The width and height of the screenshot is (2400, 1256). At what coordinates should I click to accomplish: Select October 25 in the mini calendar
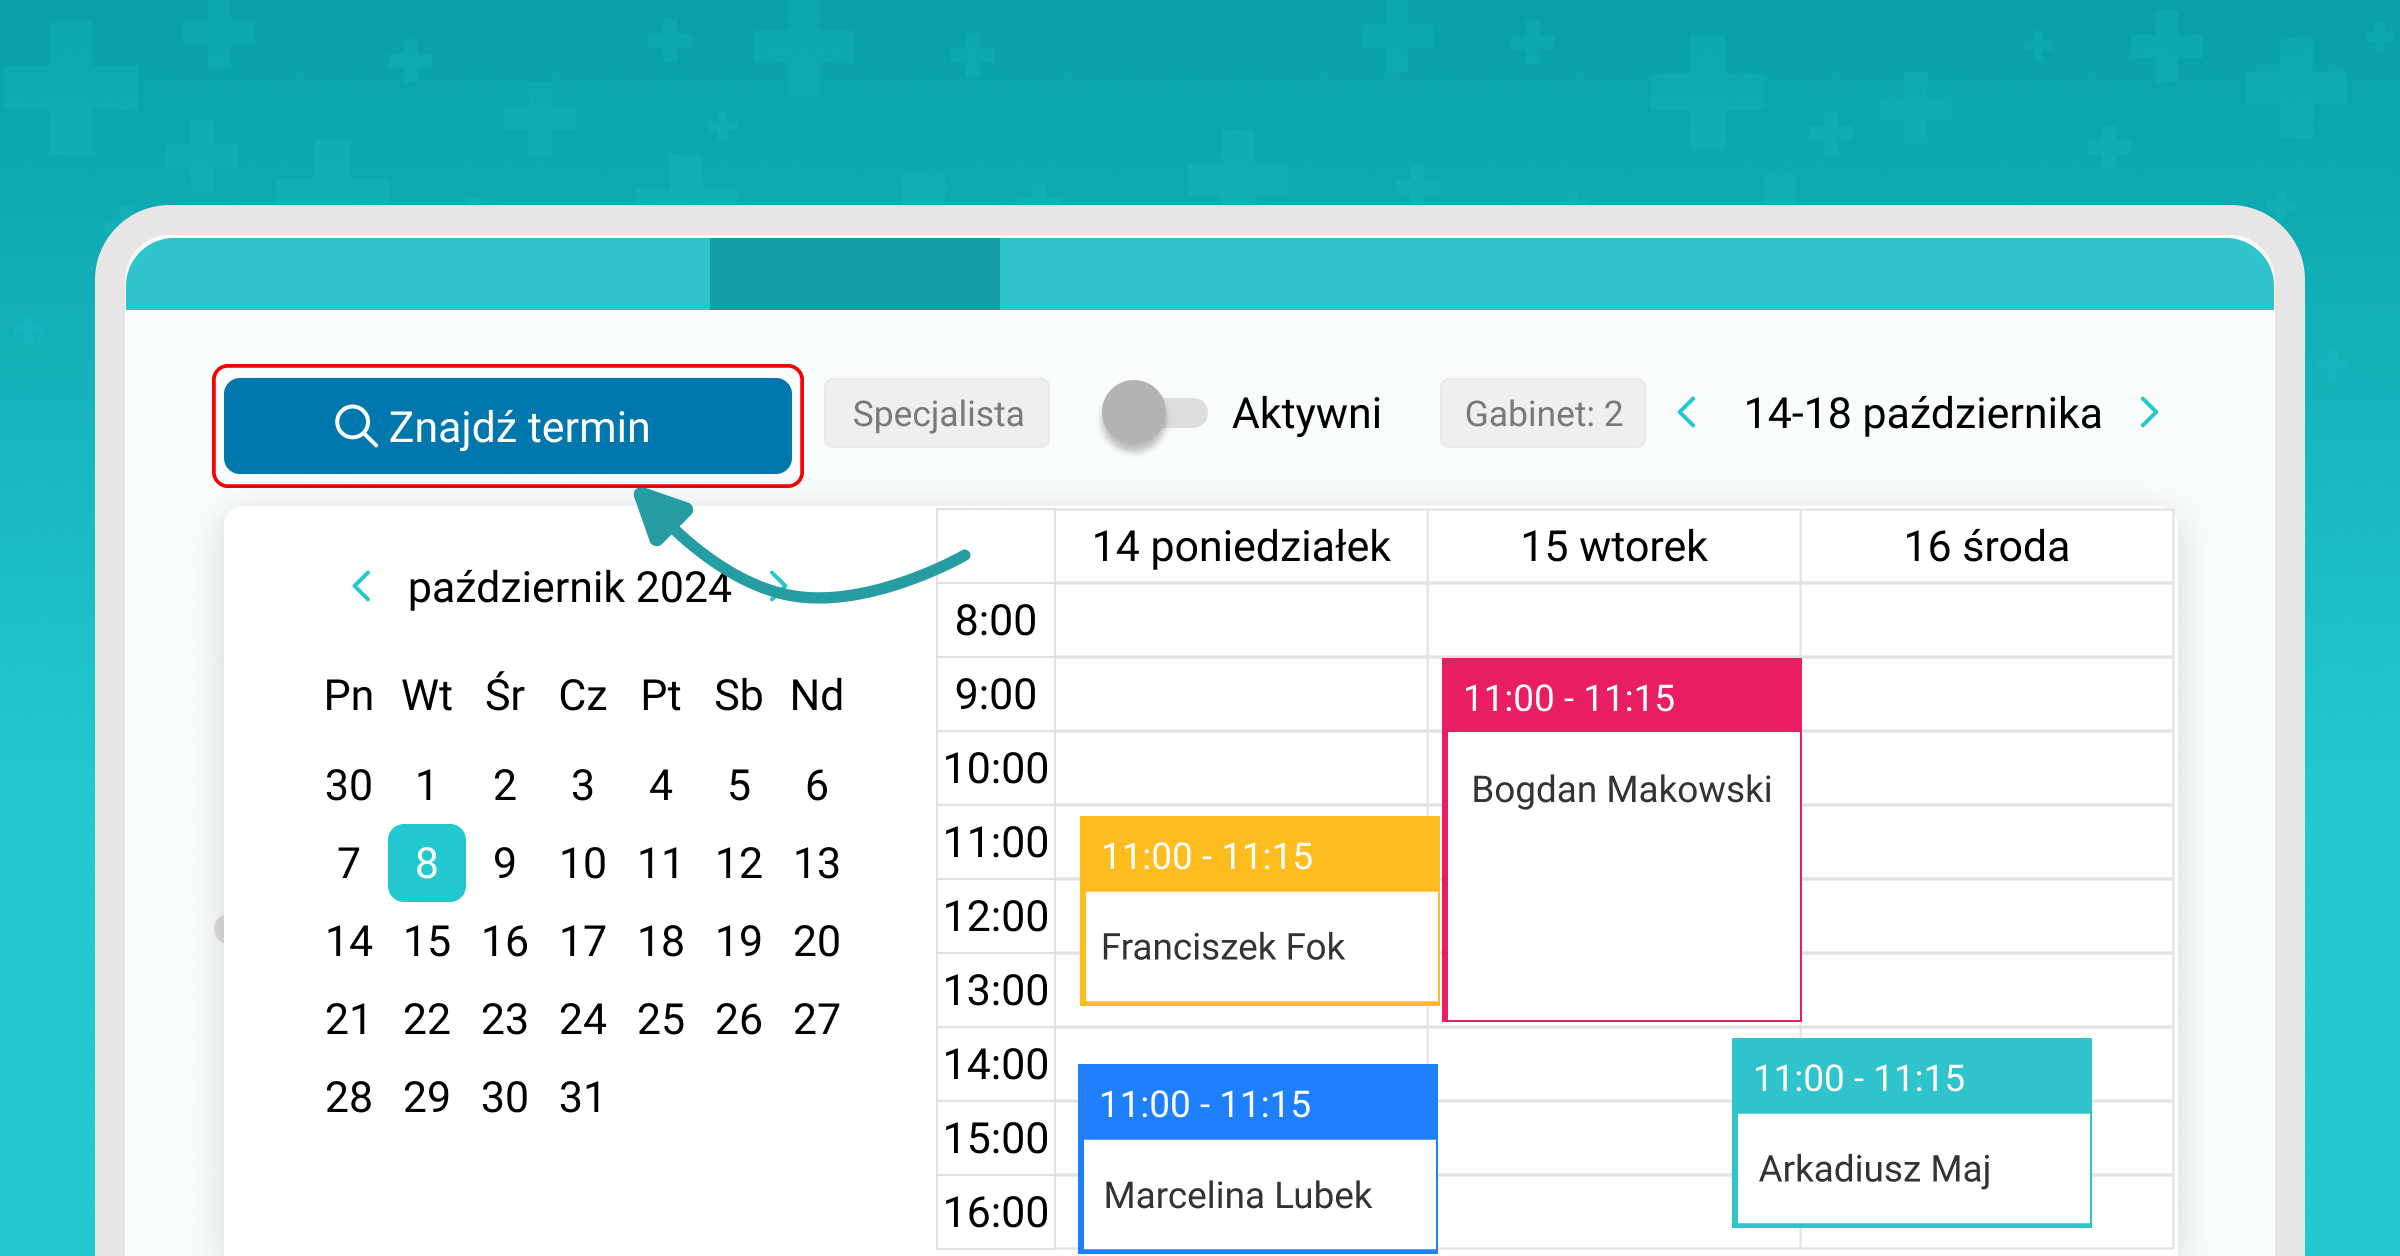pyautogui.click(x=660, y=1019)
